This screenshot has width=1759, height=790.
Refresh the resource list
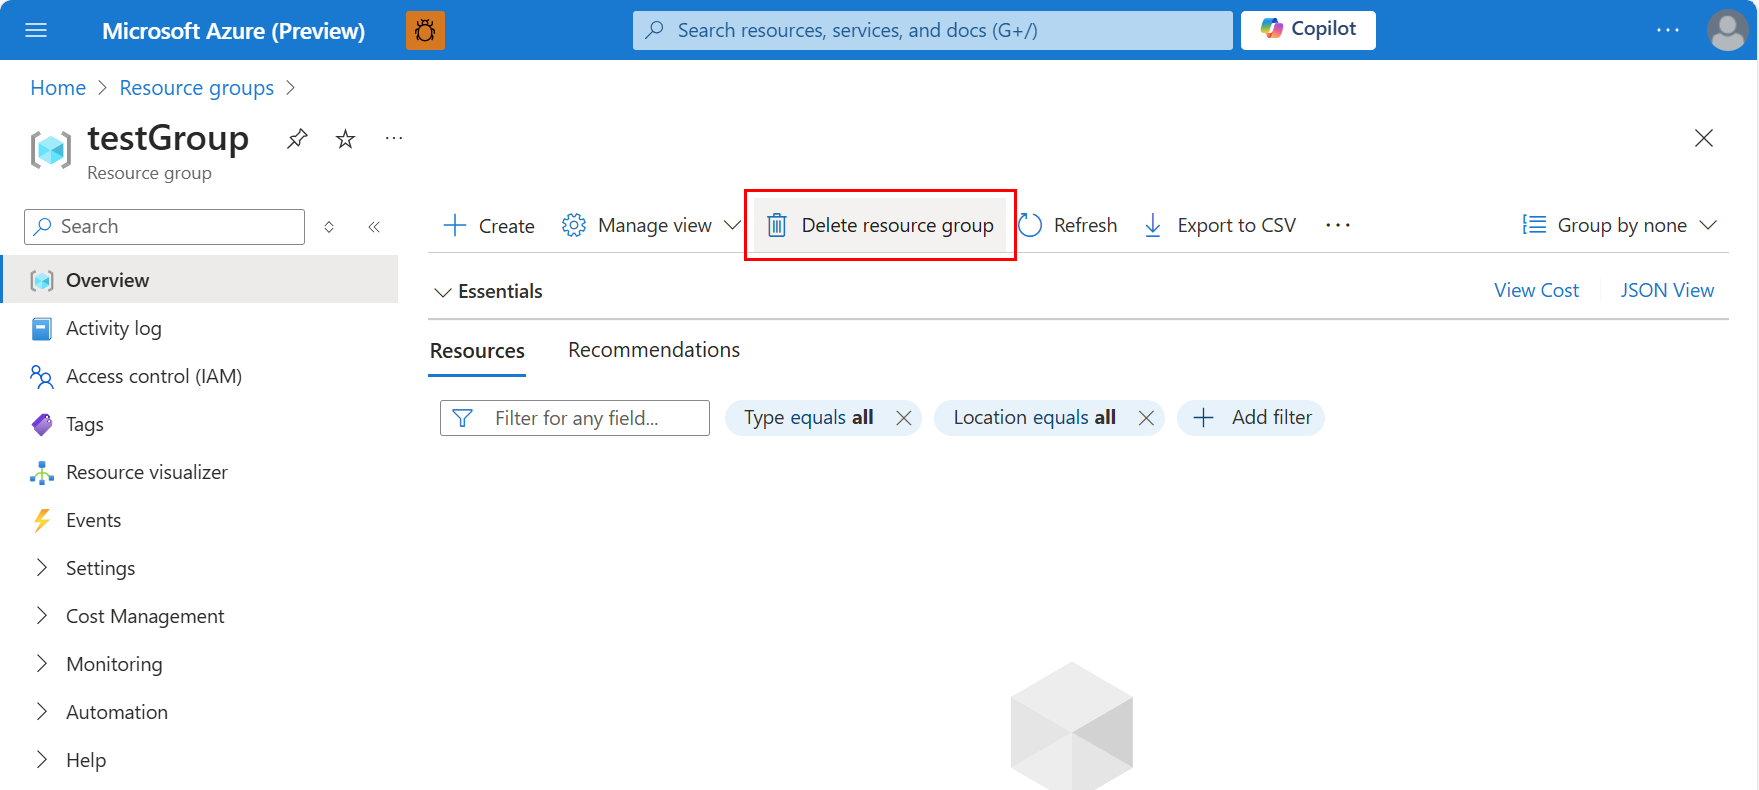[1068, 226]
